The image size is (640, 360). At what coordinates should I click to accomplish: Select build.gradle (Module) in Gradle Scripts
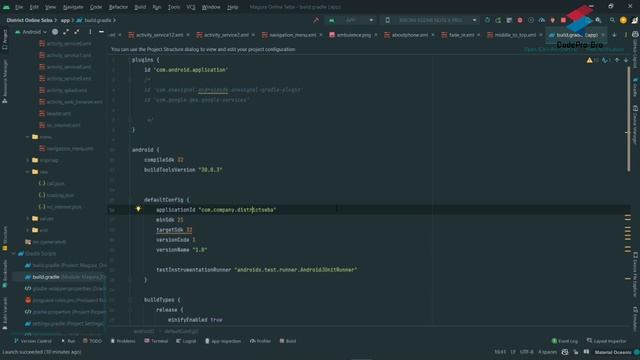point(60,277)
